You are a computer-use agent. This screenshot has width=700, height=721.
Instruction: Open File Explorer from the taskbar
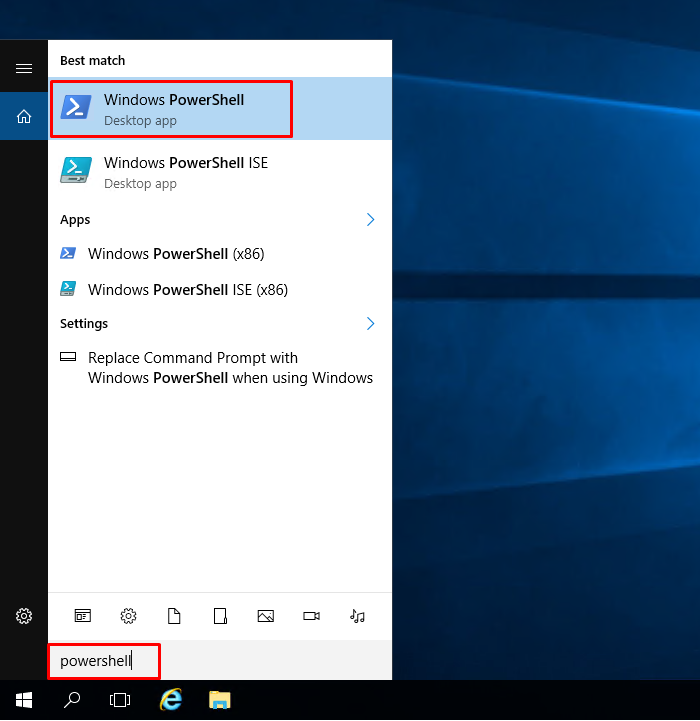click(x=220, y=700)
